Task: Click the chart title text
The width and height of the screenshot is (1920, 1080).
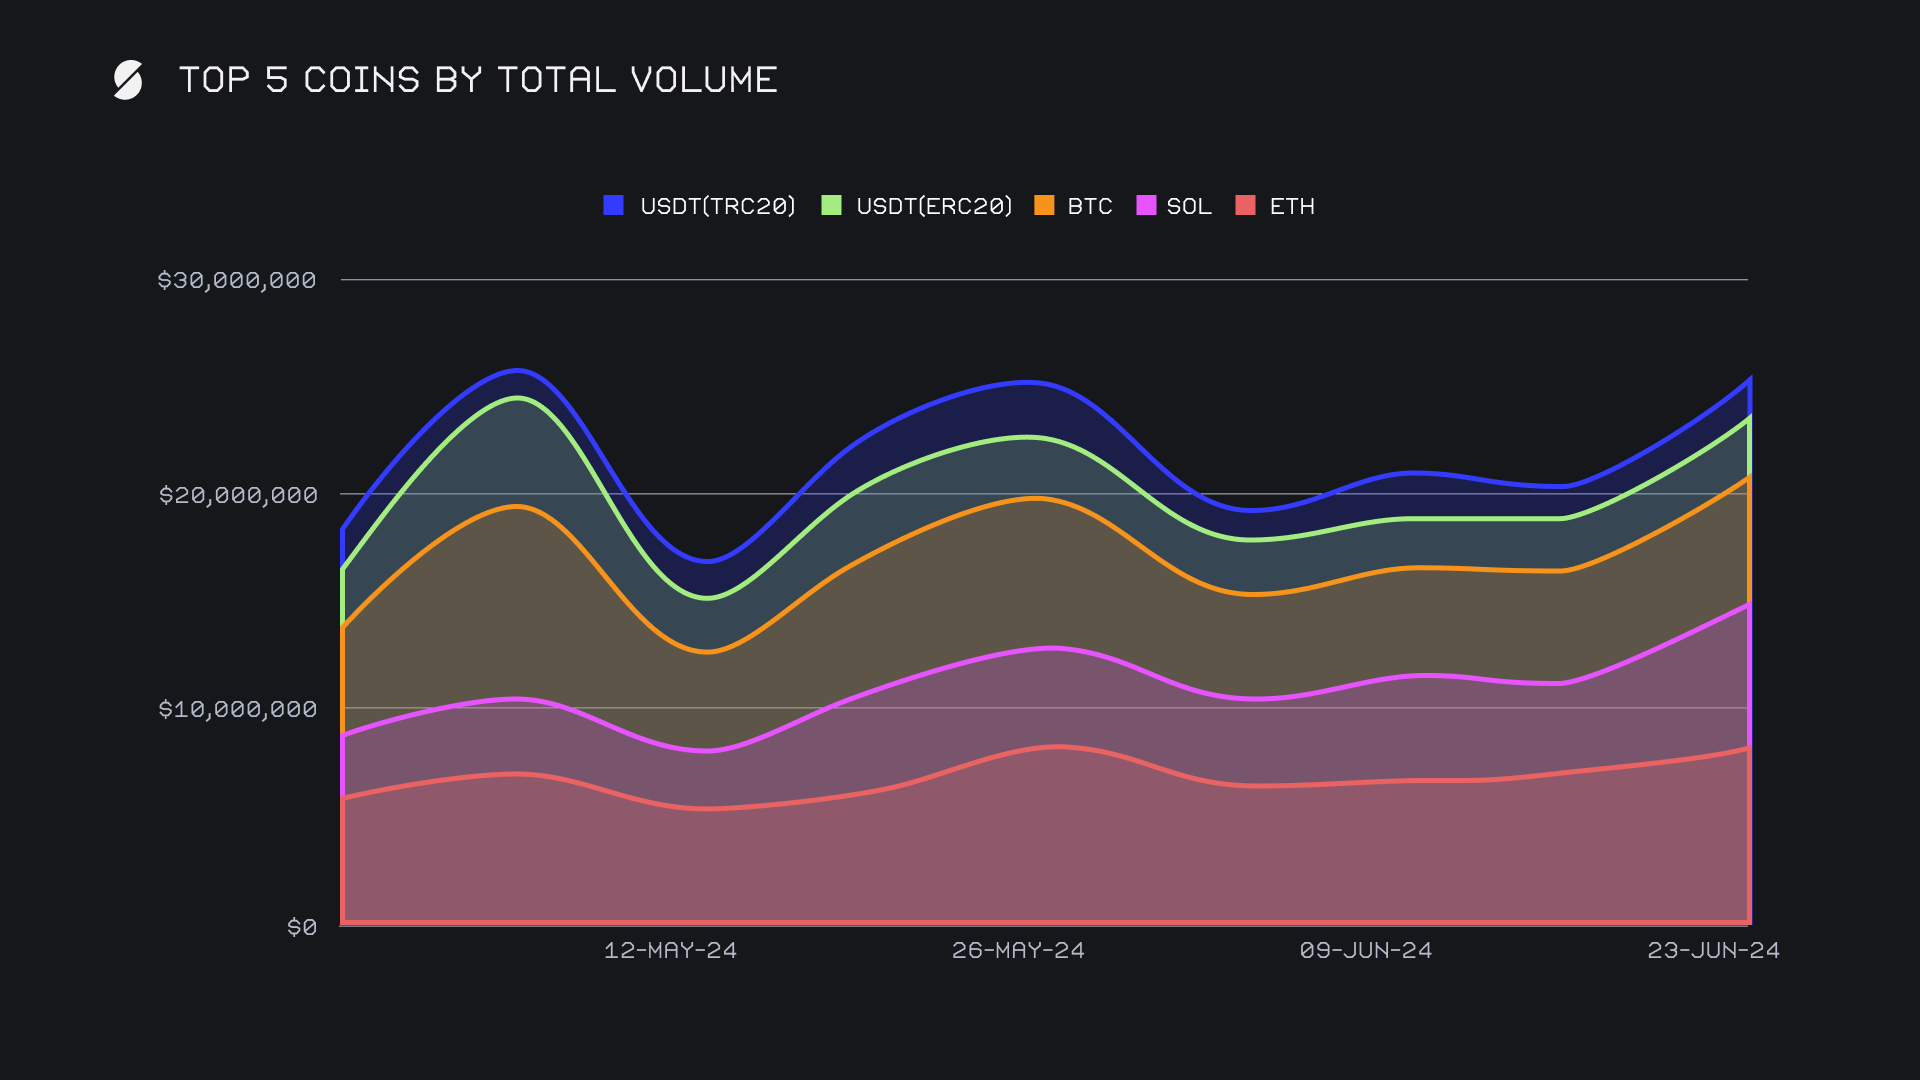Action: 478,80
